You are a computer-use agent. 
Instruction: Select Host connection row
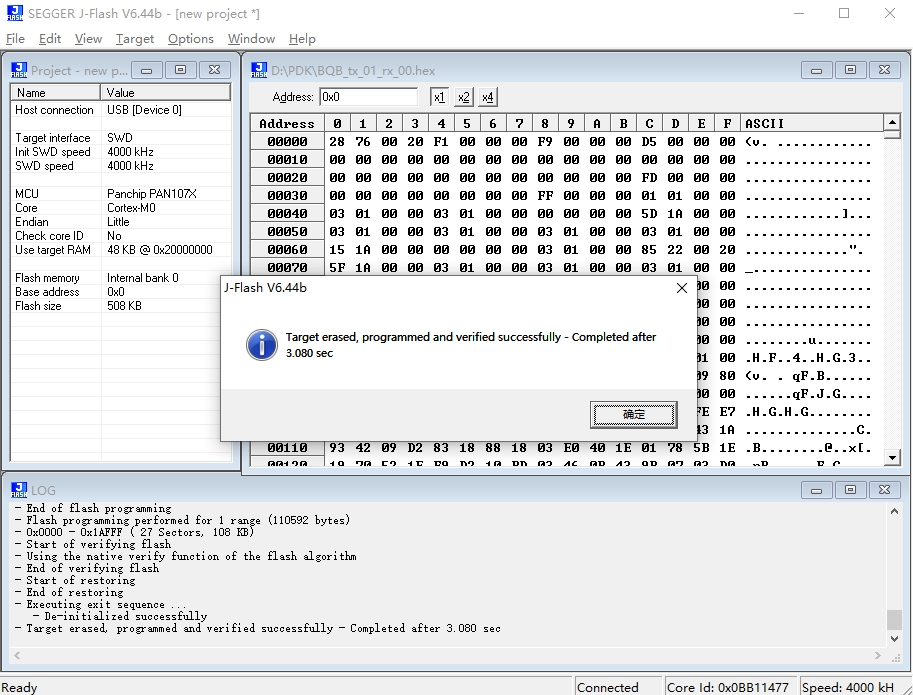click(121, 110)
